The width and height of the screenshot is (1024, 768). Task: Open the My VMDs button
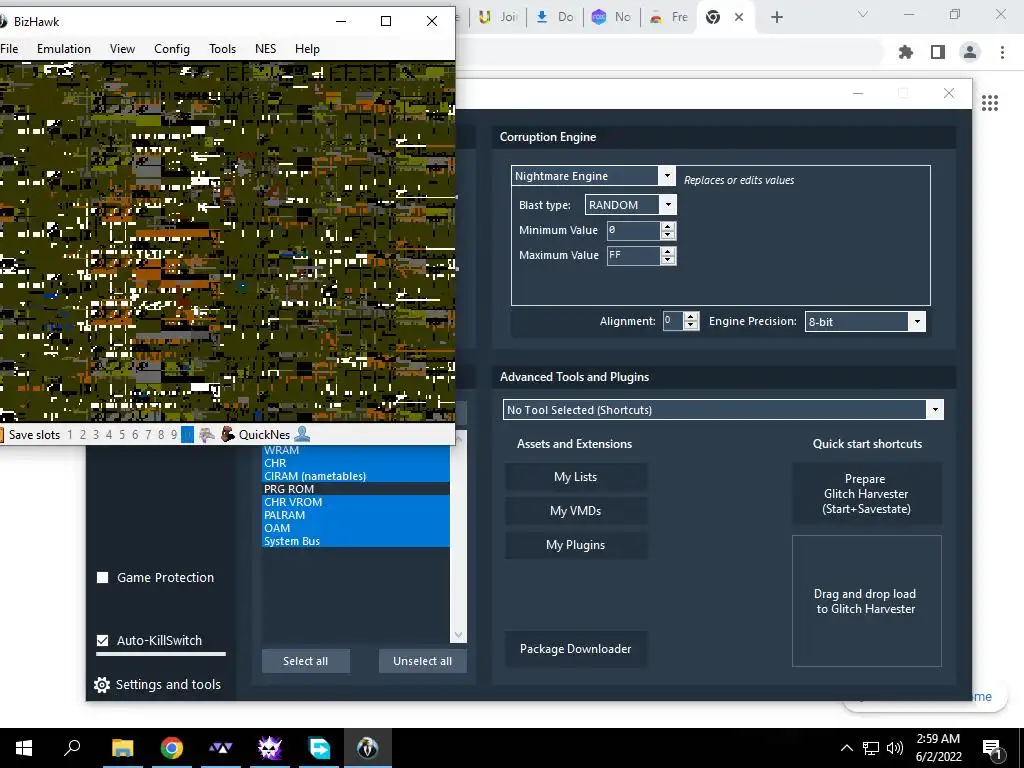575,511
